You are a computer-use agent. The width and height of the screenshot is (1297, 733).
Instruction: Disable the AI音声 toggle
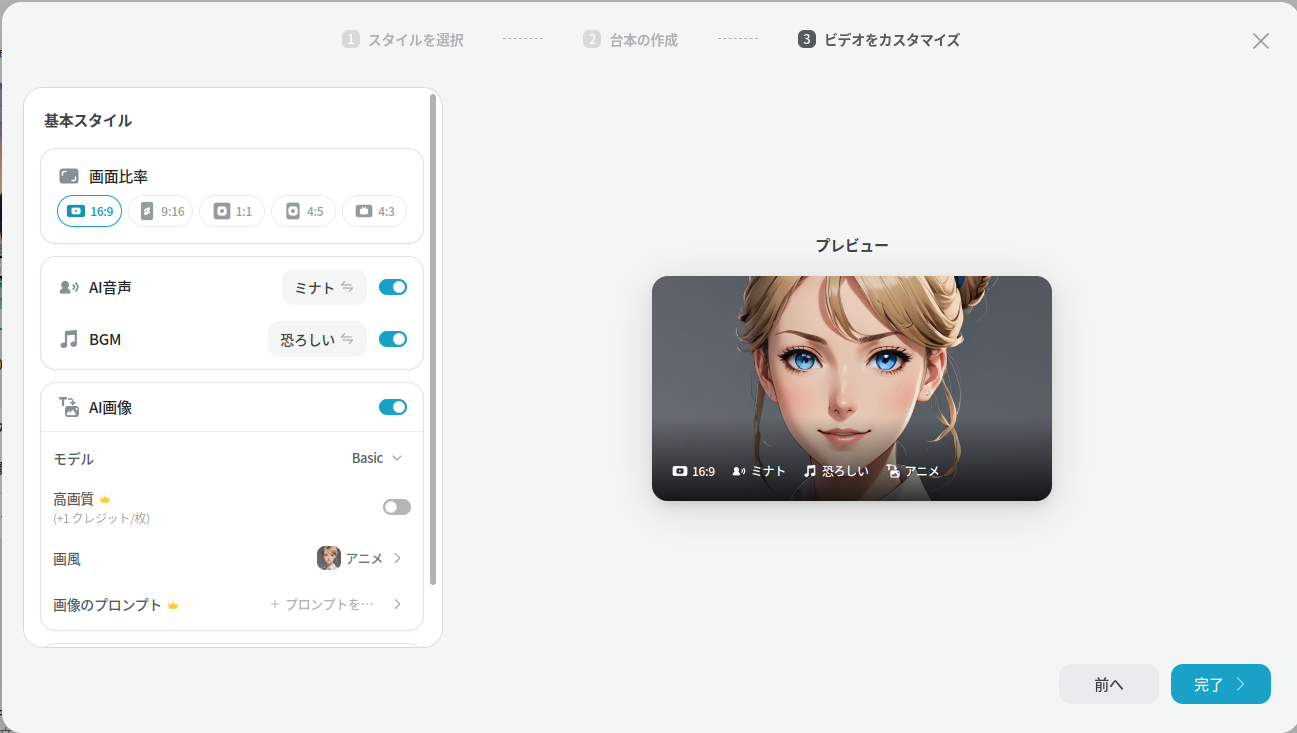click(x=393, y=287)
